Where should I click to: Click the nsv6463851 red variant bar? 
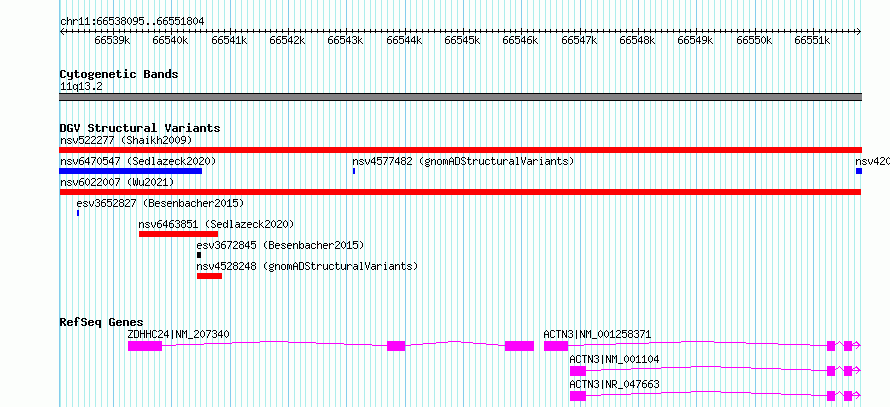(178, 234)
